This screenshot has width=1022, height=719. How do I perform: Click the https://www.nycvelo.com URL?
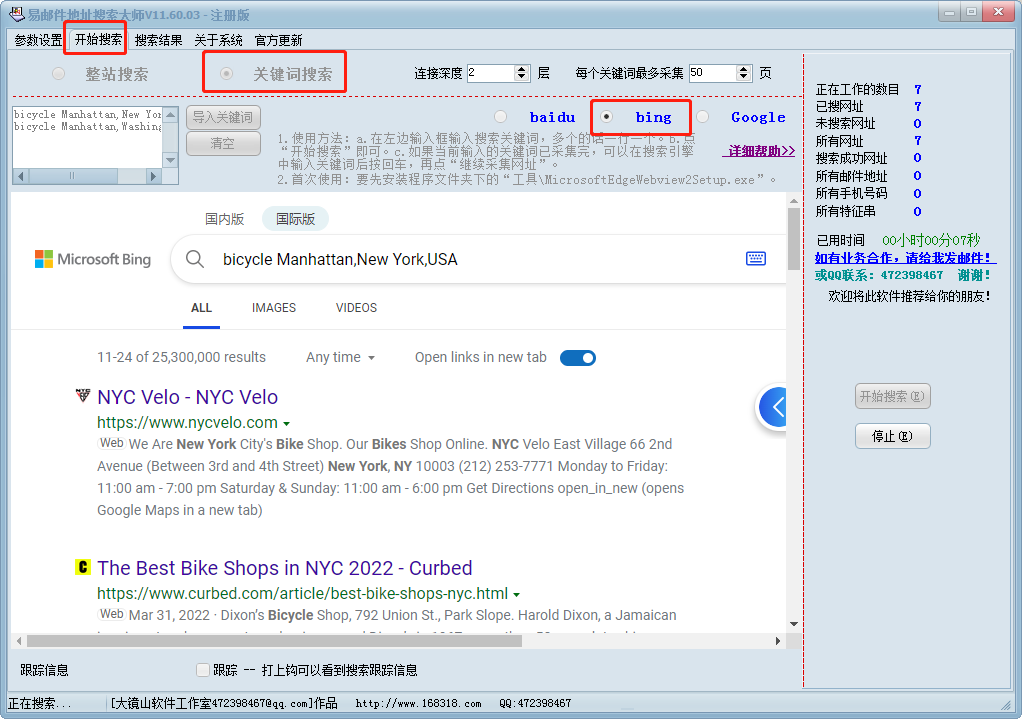(x=188, y=422)
